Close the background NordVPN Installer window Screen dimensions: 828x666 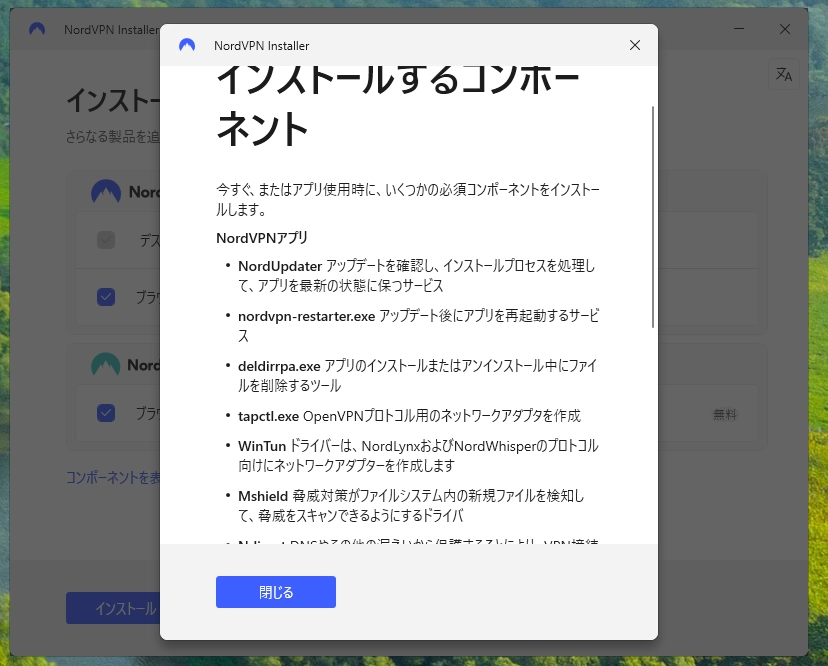tap(785, 29)
